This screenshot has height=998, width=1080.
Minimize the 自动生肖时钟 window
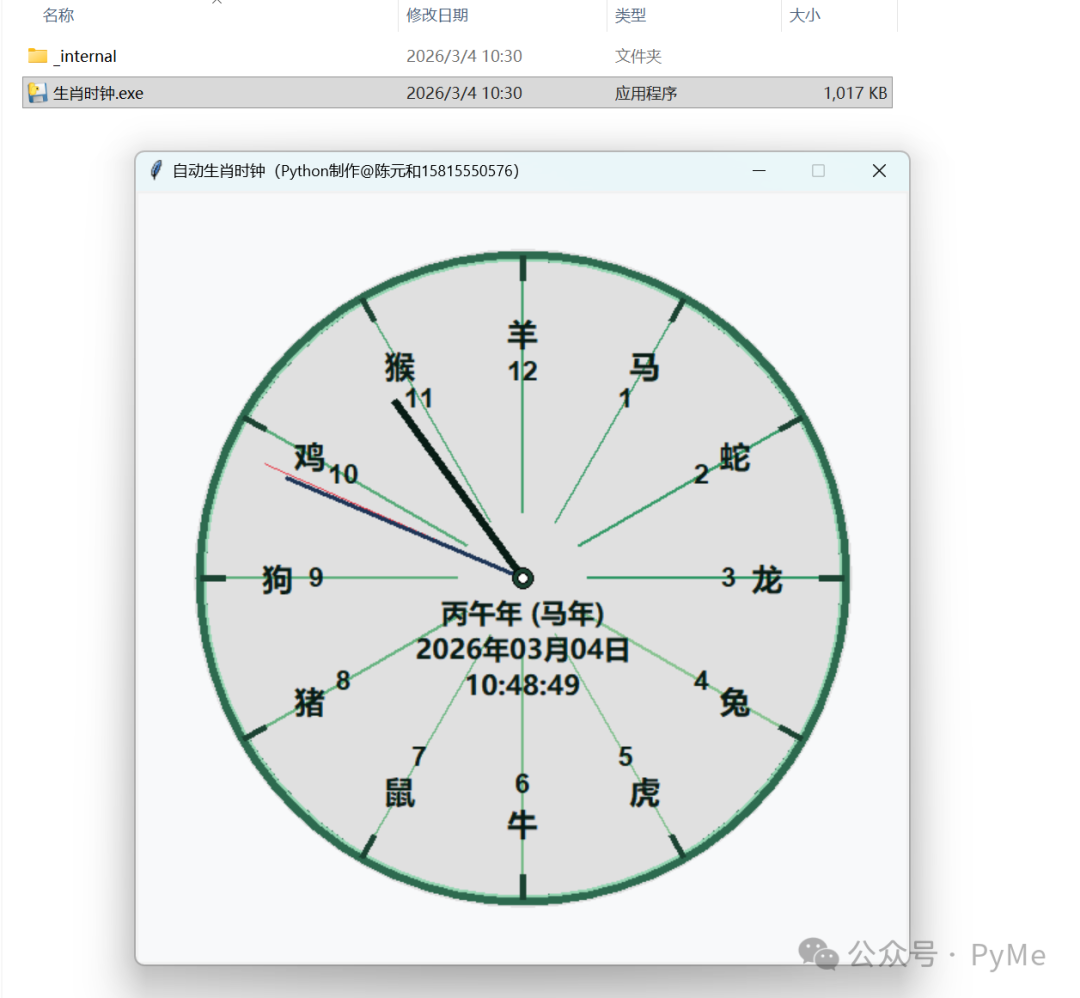click(759, 171)
